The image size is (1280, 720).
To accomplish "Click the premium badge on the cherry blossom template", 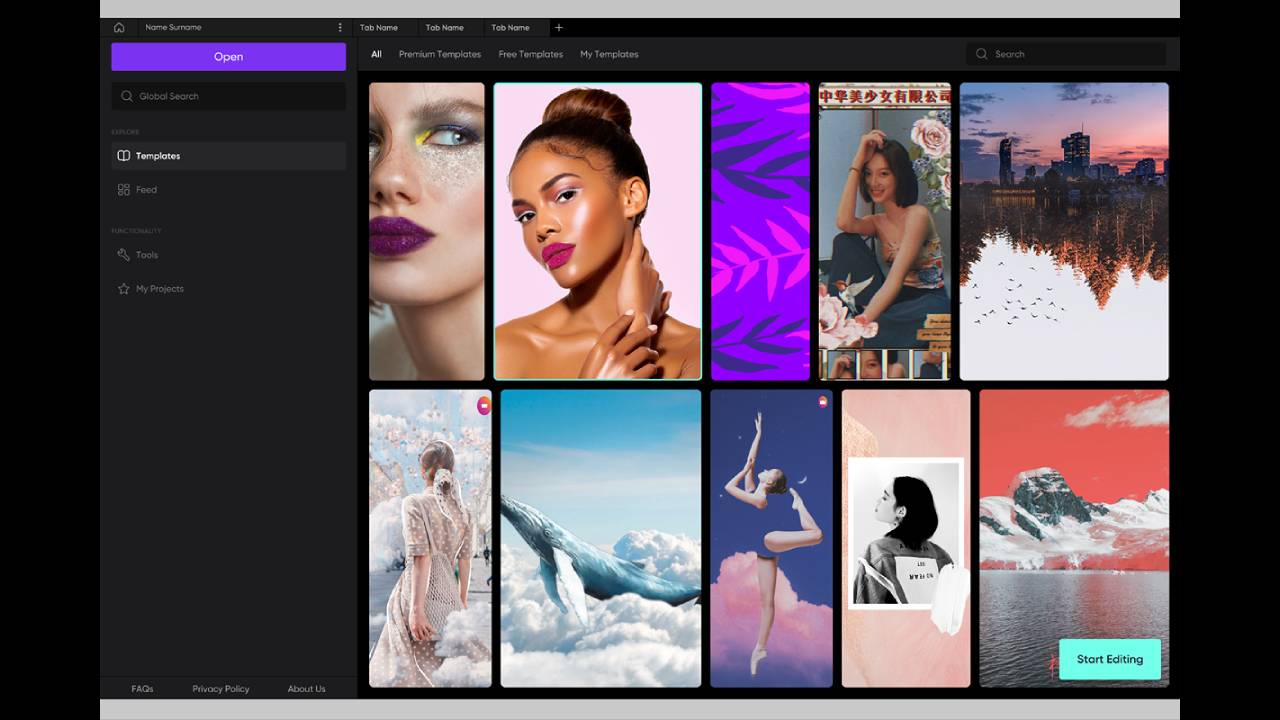I will pyautogui.click(x=484, y=405).
